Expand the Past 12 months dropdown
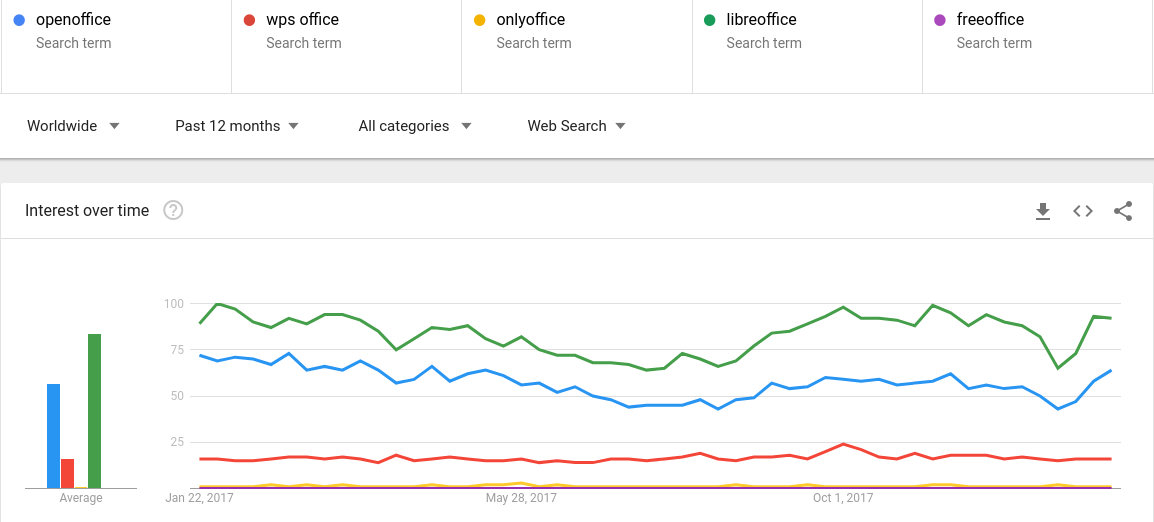This screenshot has width=1154, height=522. click(x=237, y=126)
